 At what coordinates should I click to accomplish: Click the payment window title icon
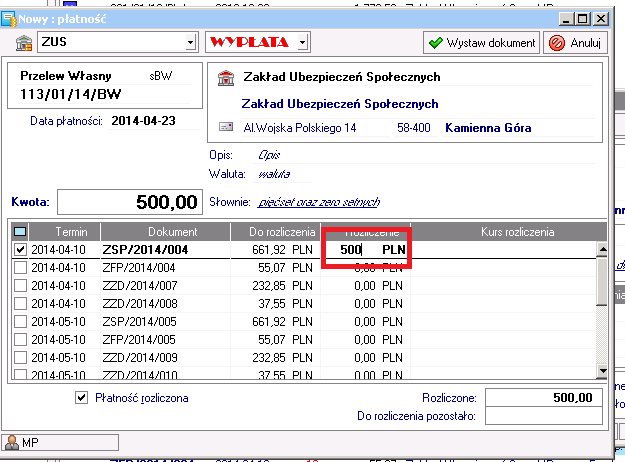click(x=8, y=19)
